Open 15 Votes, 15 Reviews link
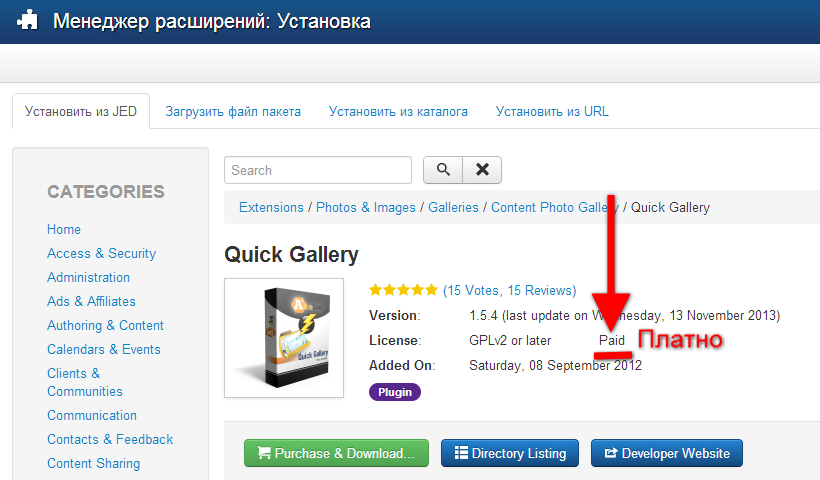 tap(509, 290)
